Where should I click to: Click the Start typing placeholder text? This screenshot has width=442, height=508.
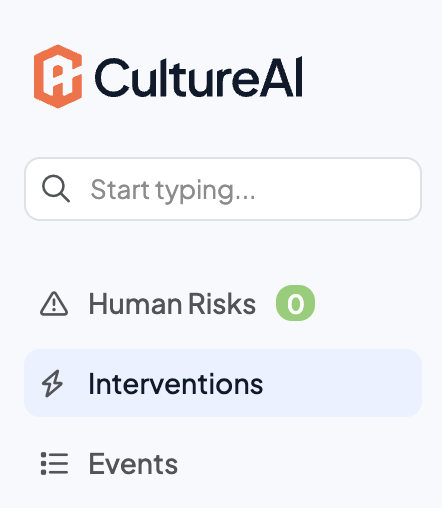tap(173, 190)
